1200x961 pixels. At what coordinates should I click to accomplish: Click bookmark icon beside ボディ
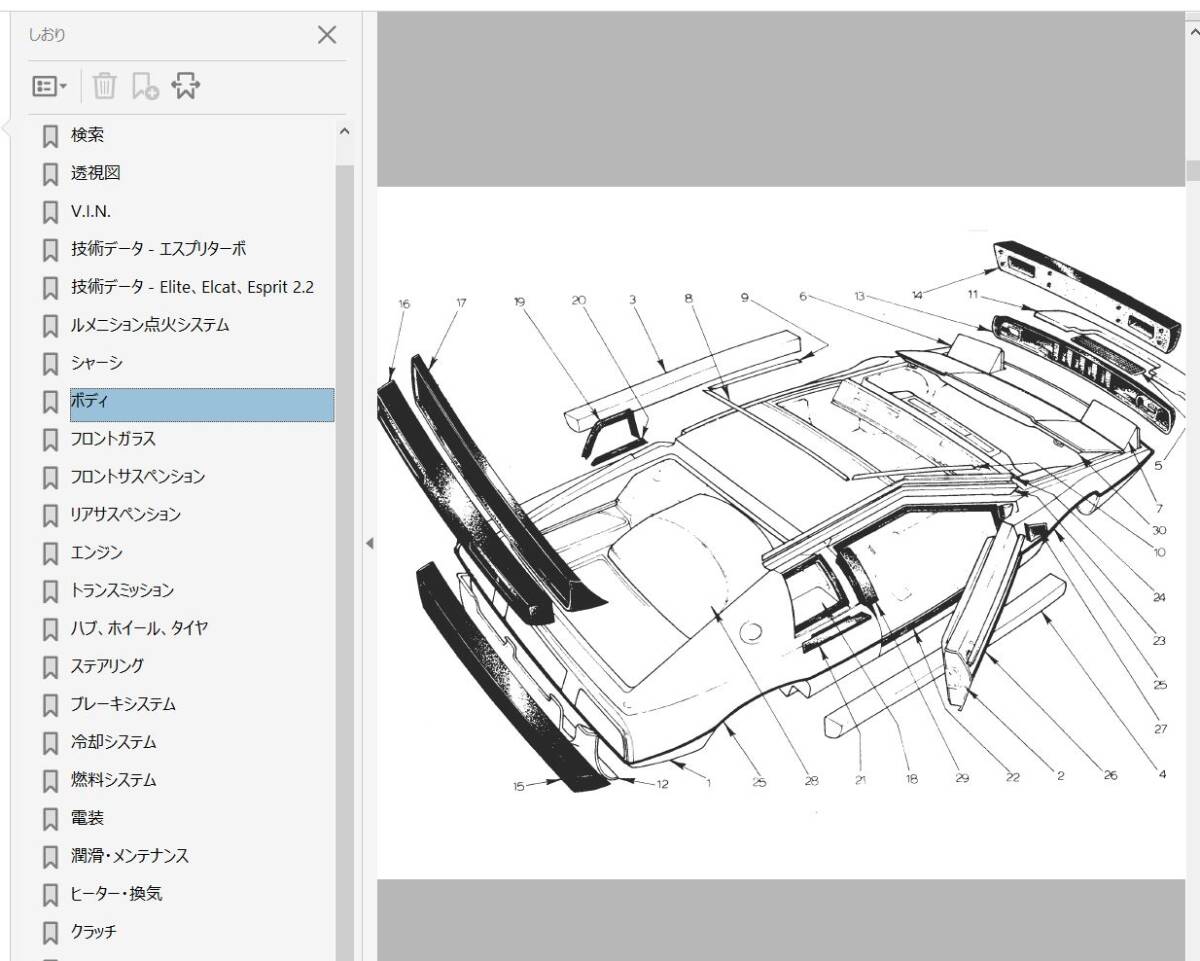pos(50,402)
